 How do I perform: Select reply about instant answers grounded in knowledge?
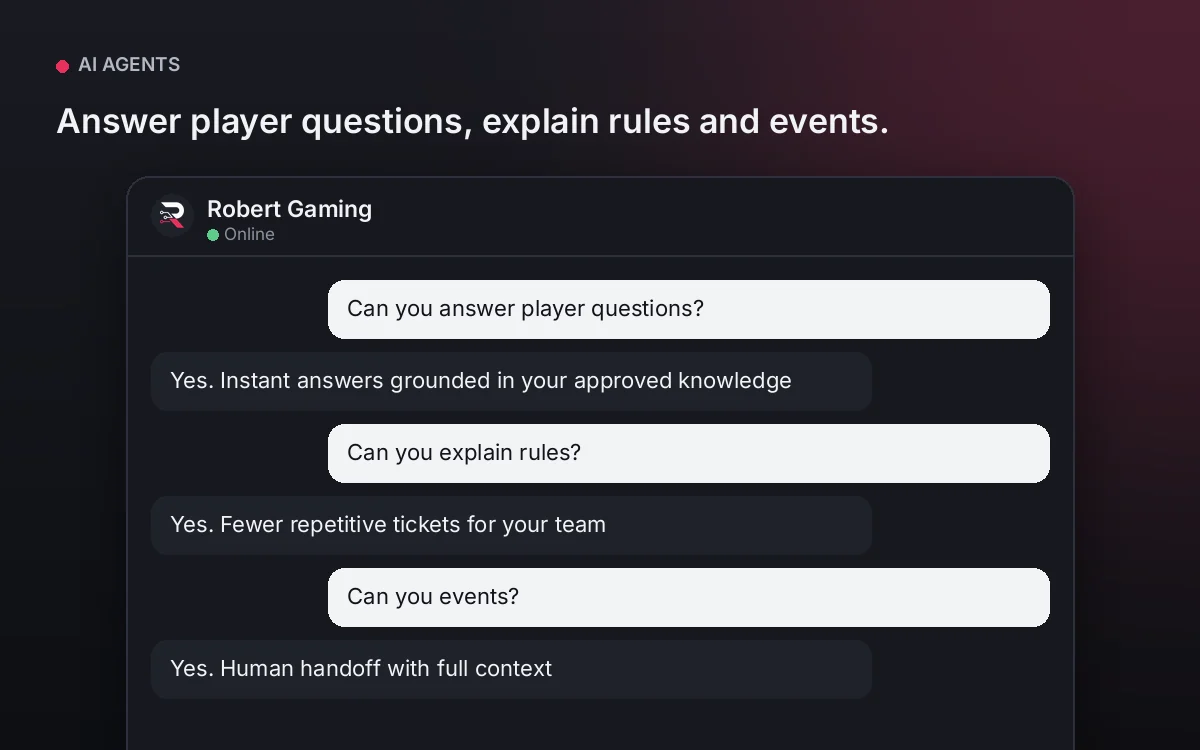click(x=511, y=381)
